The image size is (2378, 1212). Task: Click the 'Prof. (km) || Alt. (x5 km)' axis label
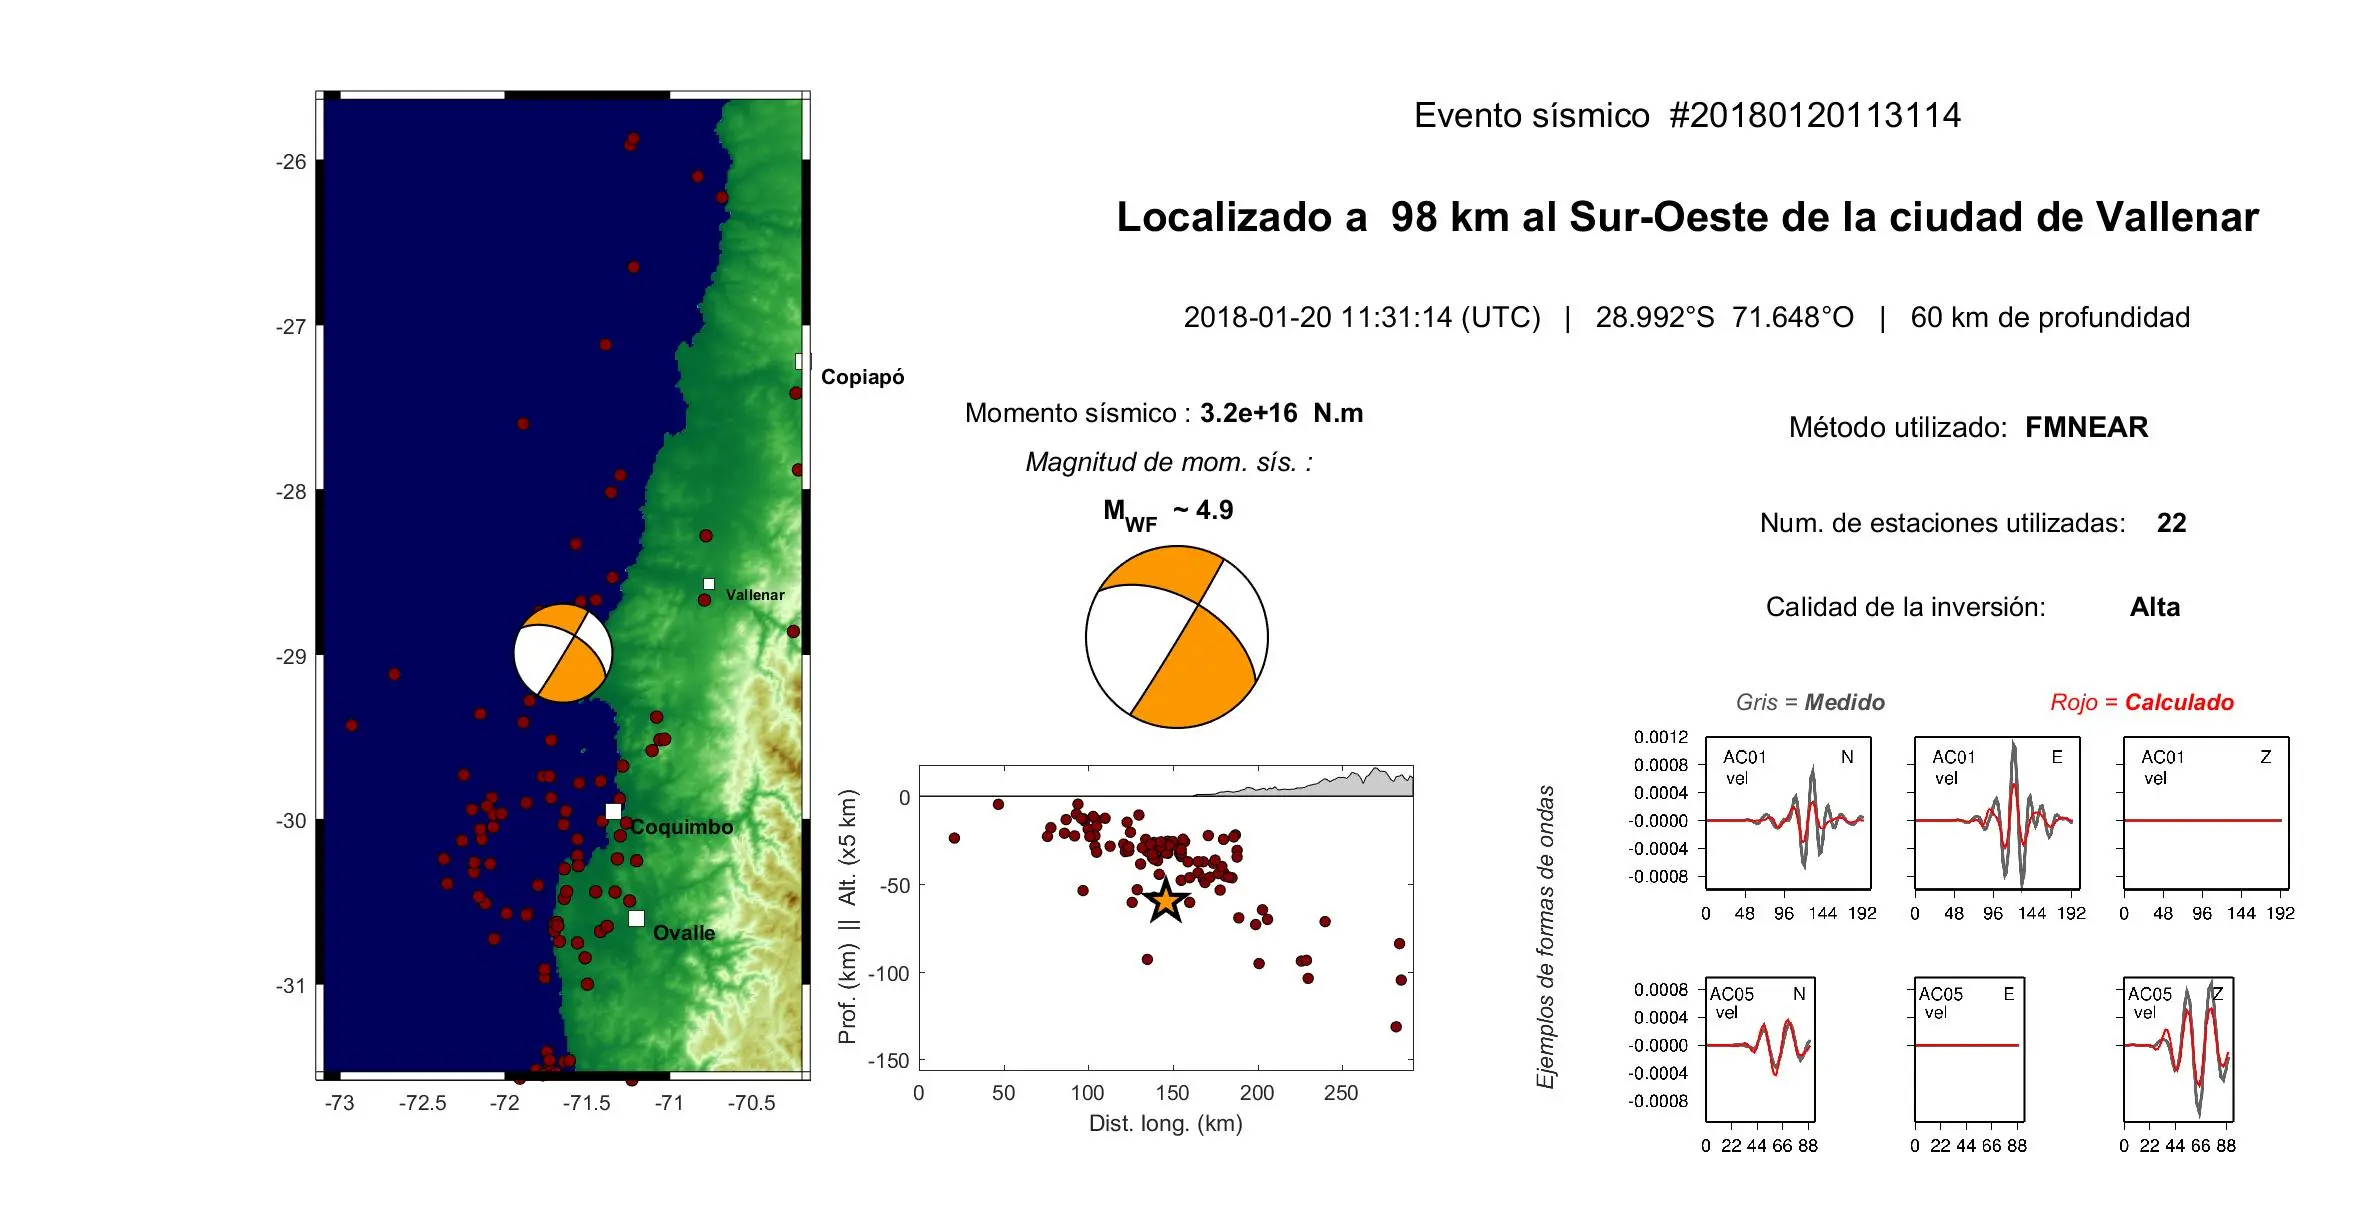pyautogui.click(x=848, y=917)
